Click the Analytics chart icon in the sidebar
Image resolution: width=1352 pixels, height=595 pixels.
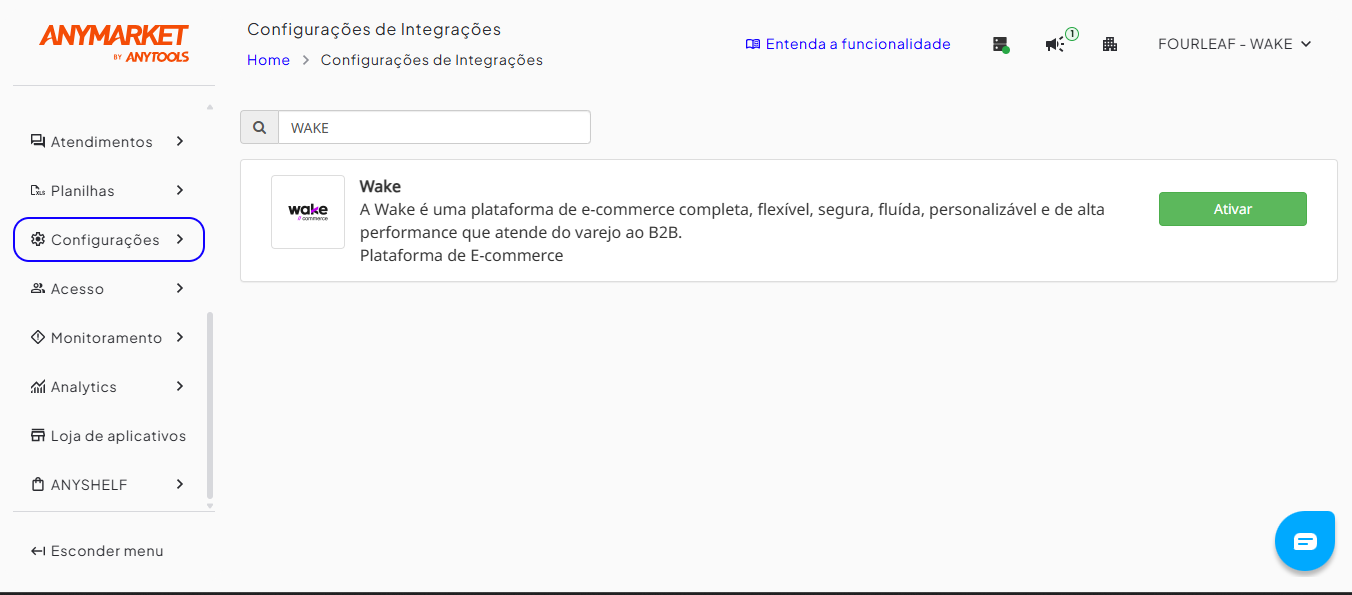click(38, 386)
